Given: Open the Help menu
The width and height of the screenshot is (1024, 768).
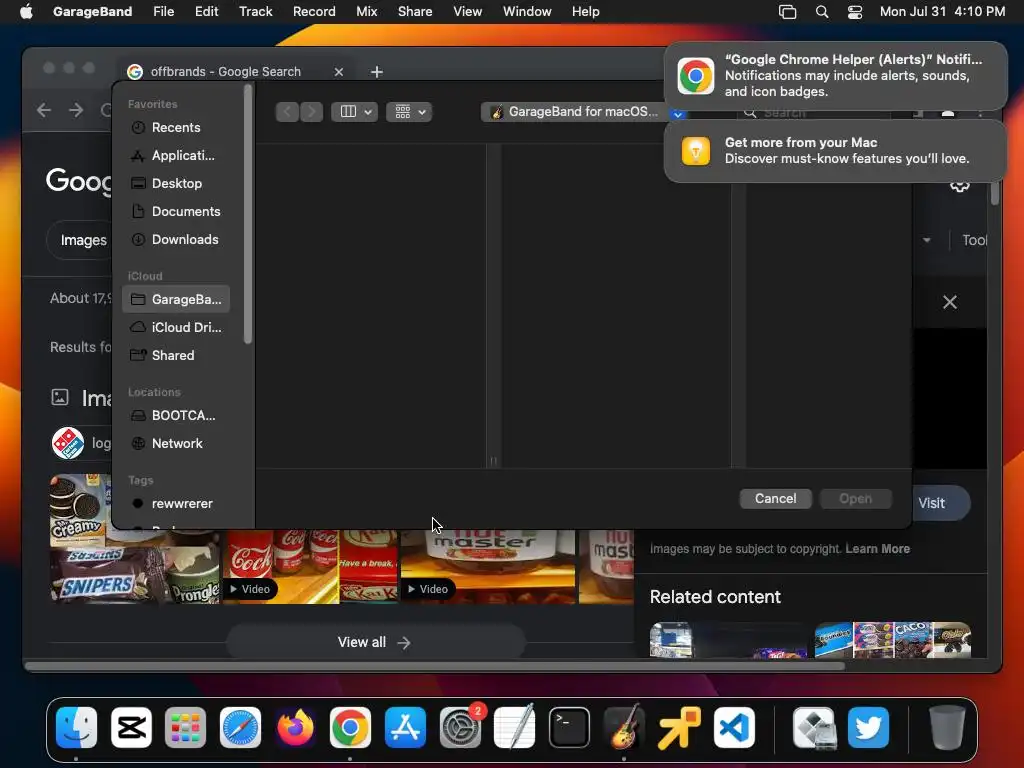Looking at the screenshot, I should point(585,11).
